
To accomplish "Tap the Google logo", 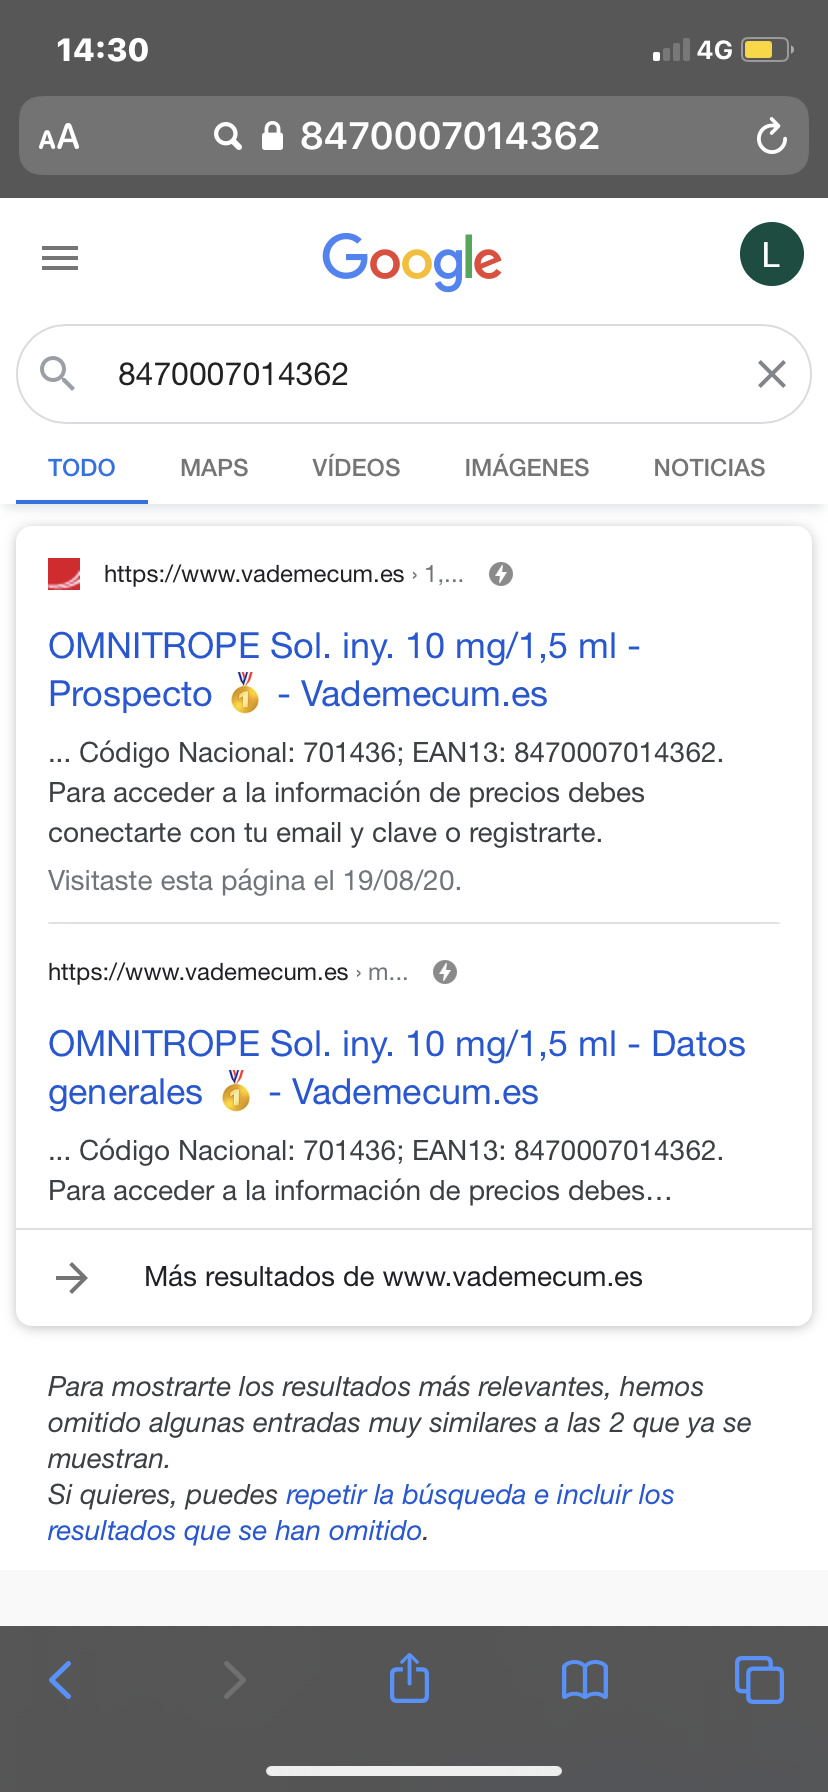I will coord(412,261).
